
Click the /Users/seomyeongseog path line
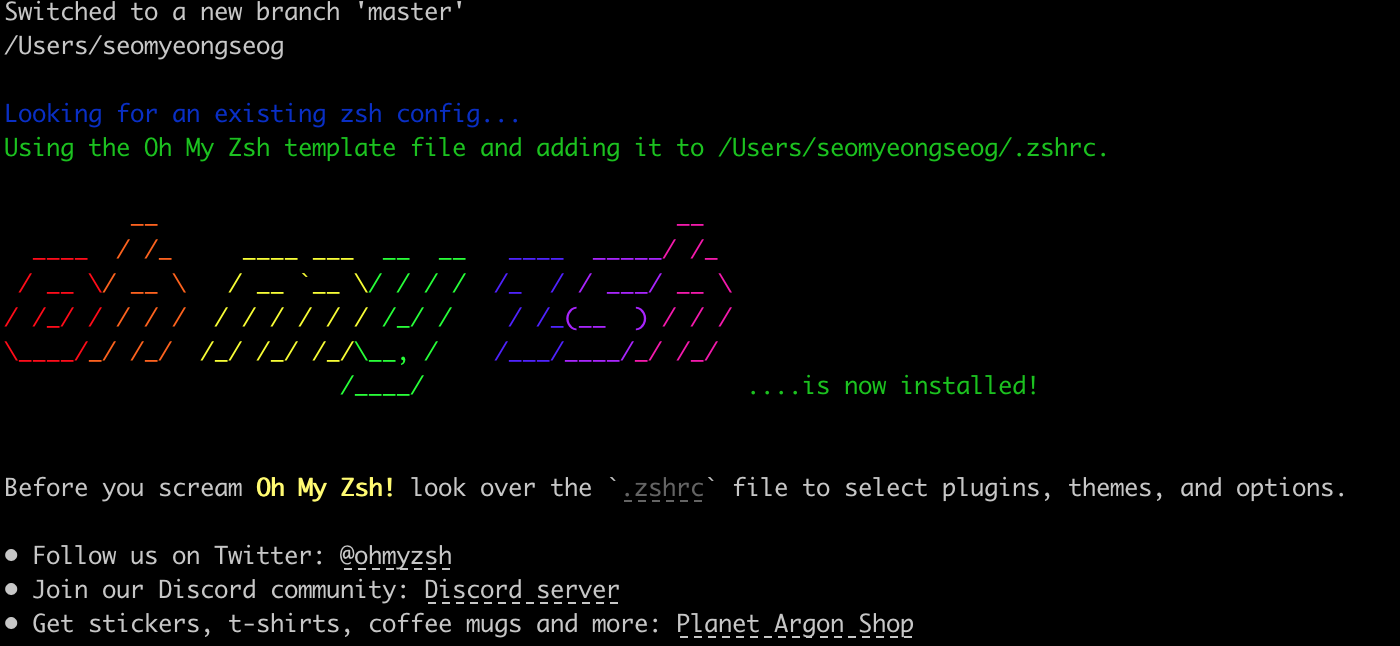[x=144, y=46]
